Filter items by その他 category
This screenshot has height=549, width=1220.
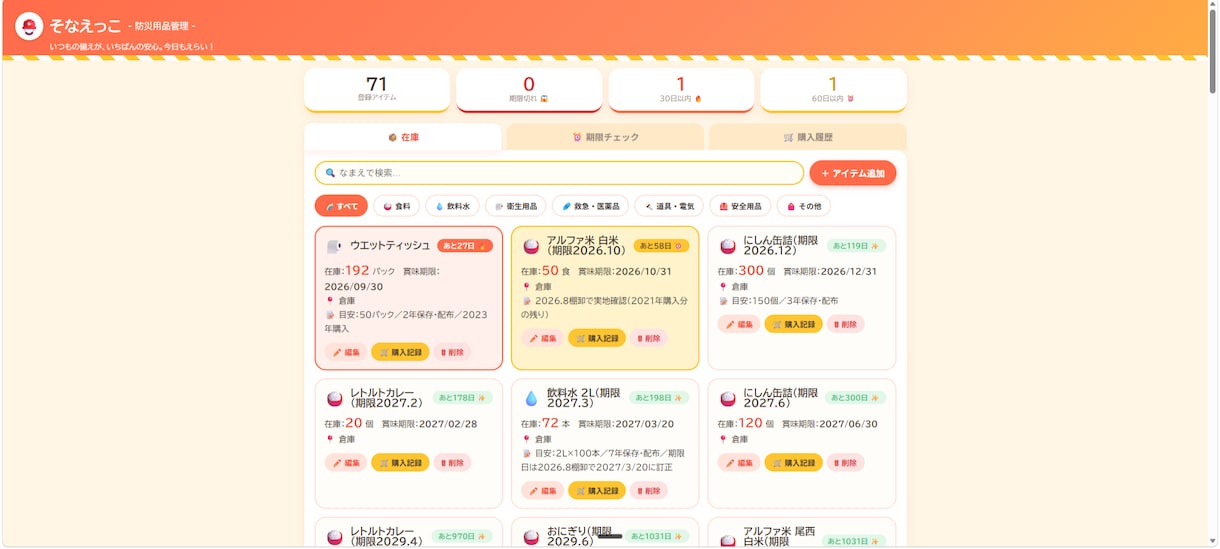(804, 206)
